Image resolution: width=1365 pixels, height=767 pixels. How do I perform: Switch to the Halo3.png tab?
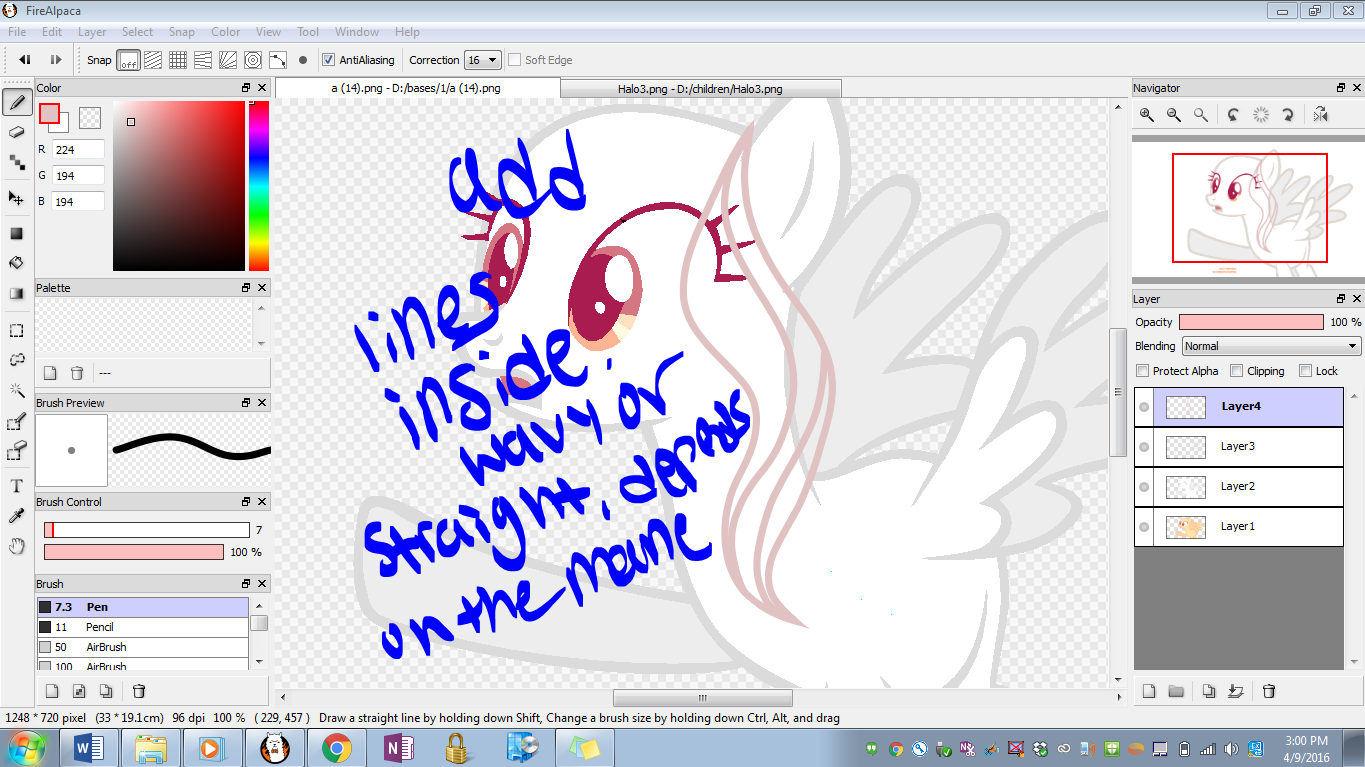click(x=699, y=89)
